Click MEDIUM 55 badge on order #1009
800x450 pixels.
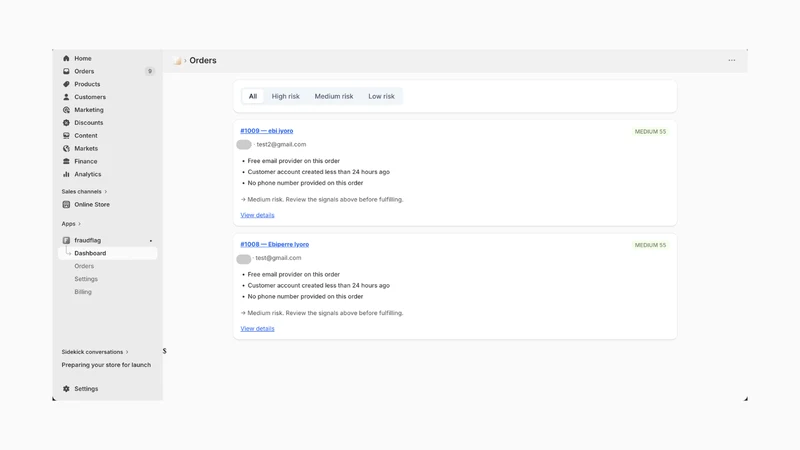click(650, 132)
